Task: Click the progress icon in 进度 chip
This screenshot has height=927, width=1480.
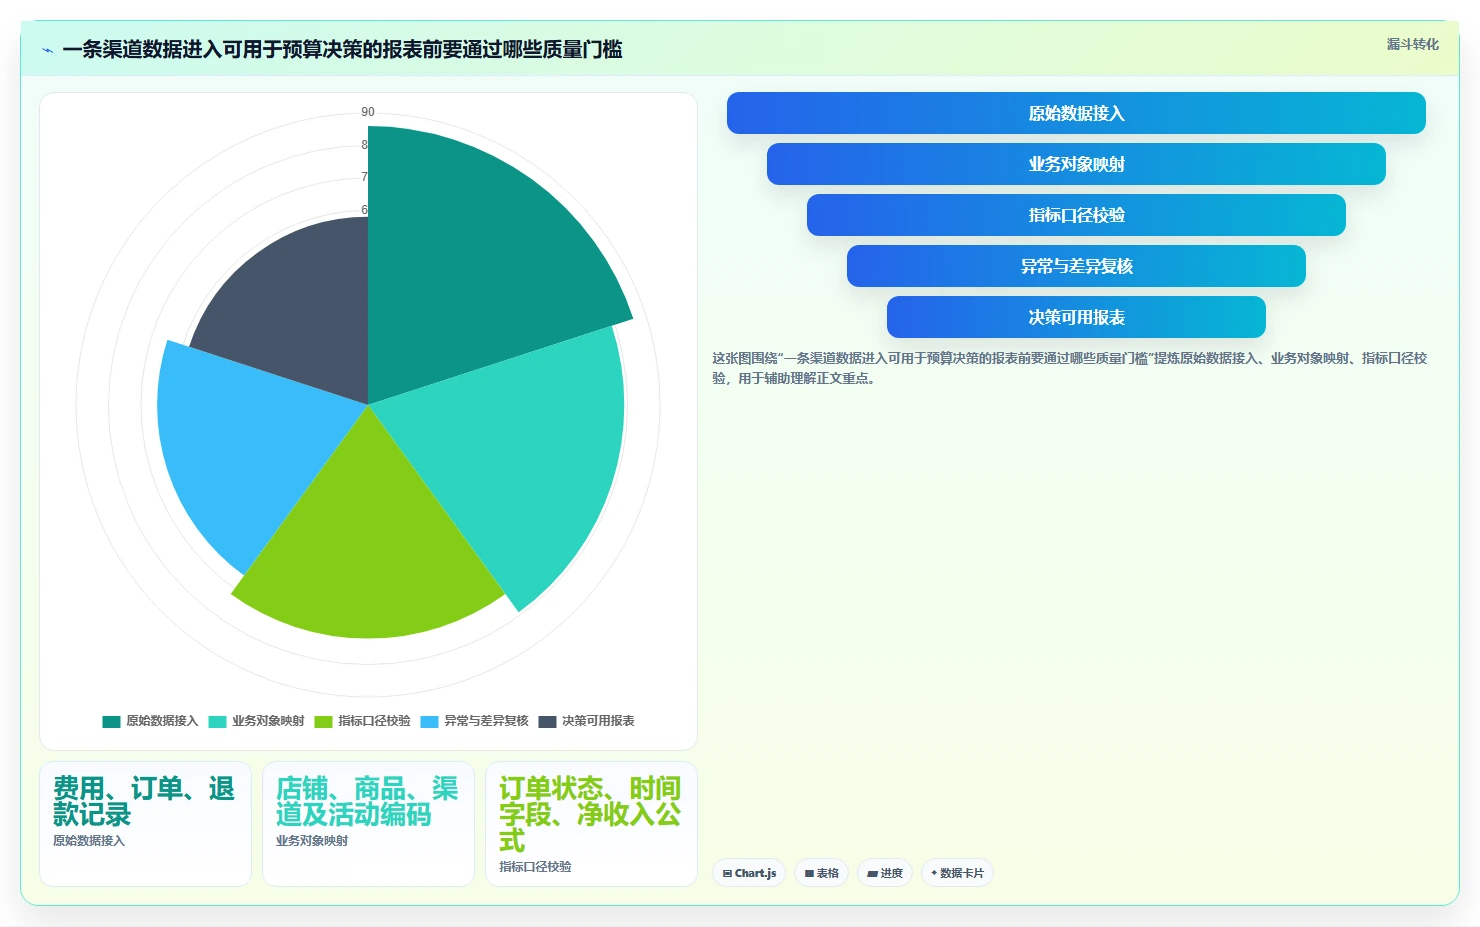Action: (872, 873)
